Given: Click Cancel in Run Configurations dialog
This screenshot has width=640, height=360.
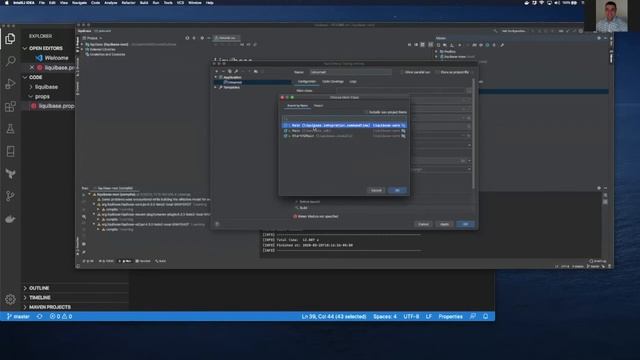Looking at the screenshot, I should pyautogui.click(x=423, y=224).
